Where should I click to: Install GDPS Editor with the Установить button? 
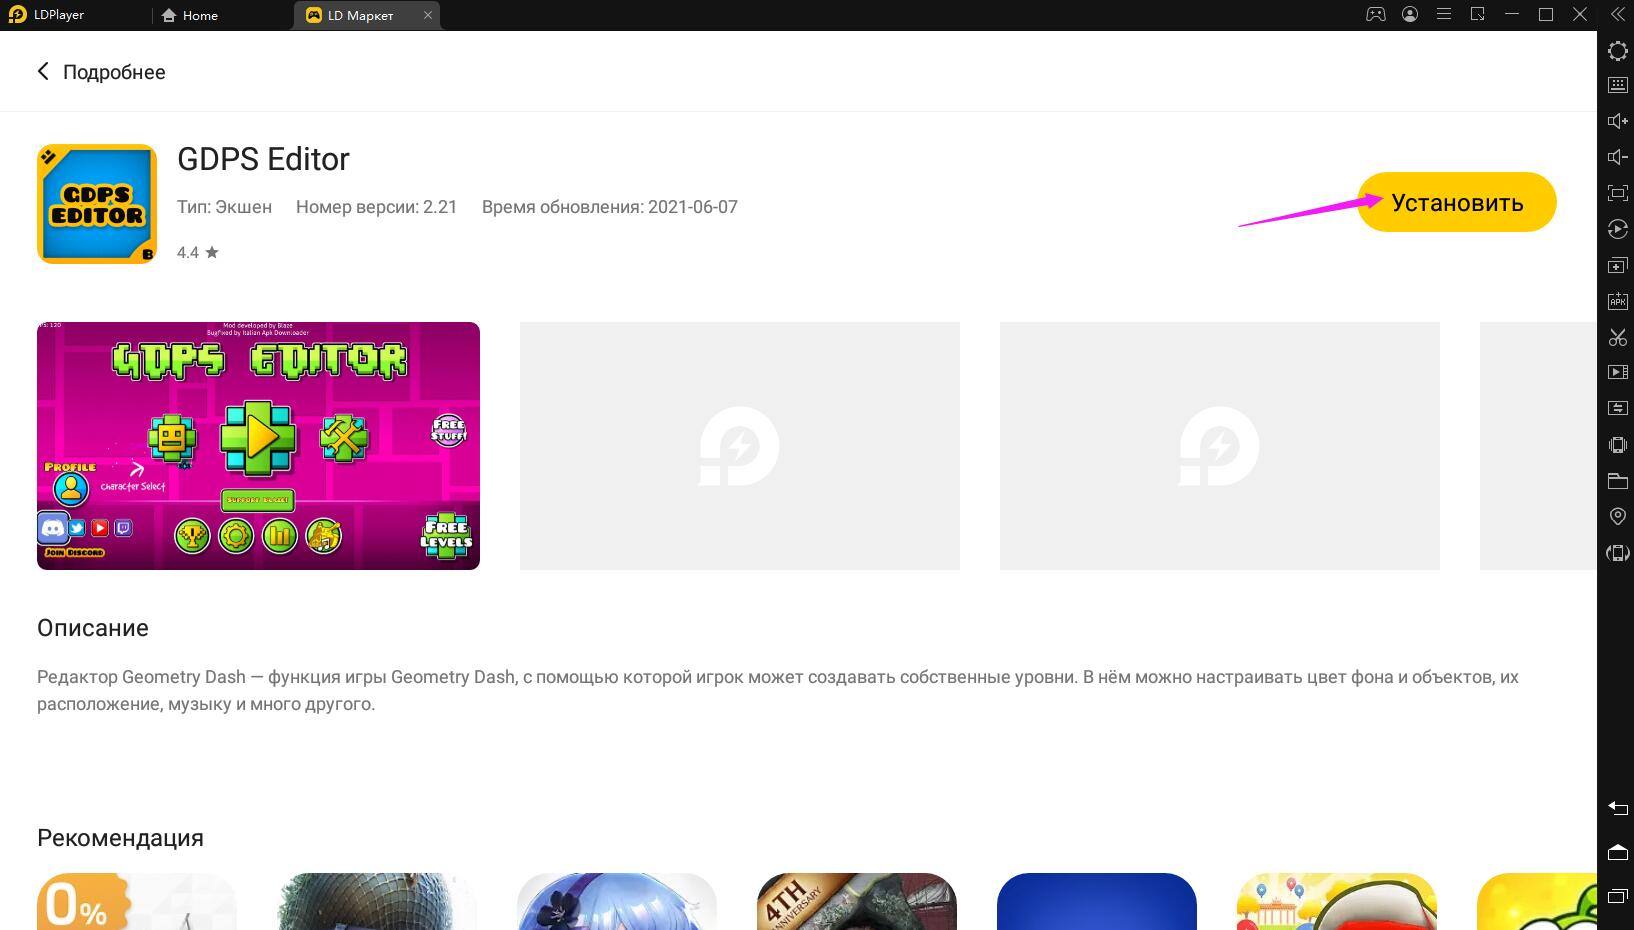tap(1456, 202)
